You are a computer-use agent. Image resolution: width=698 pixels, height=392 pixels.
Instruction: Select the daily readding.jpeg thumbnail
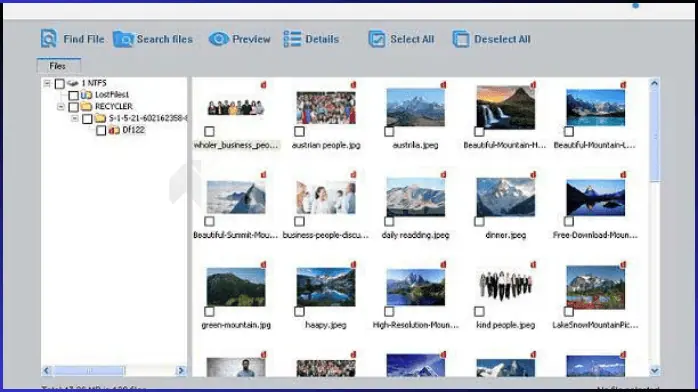(x=415, y=197)
